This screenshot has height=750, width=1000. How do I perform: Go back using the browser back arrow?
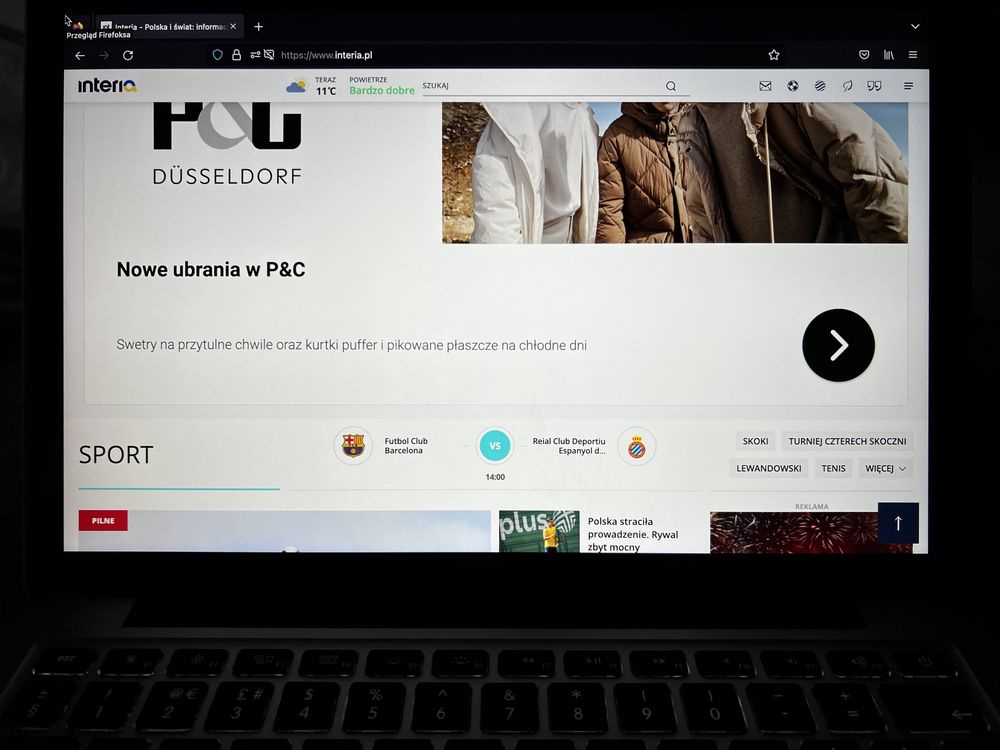point(80,55)
